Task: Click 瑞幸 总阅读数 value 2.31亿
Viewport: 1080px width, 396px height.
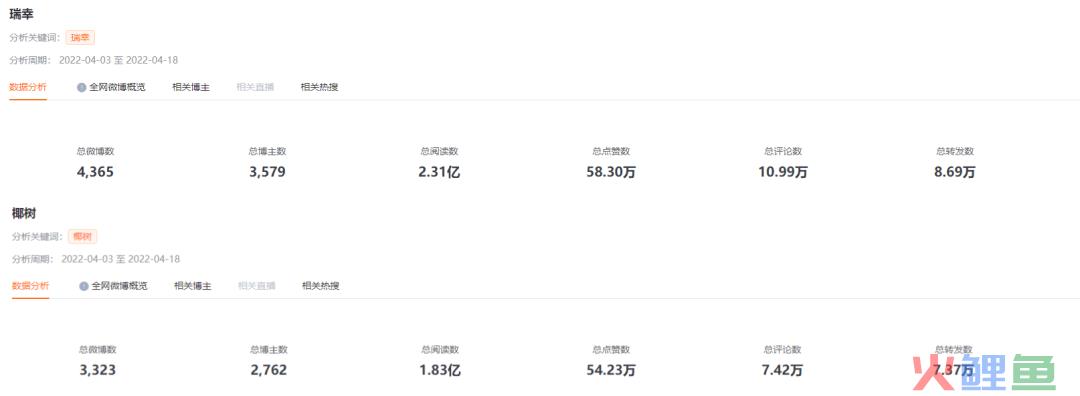Action: (x=439, y=172)
